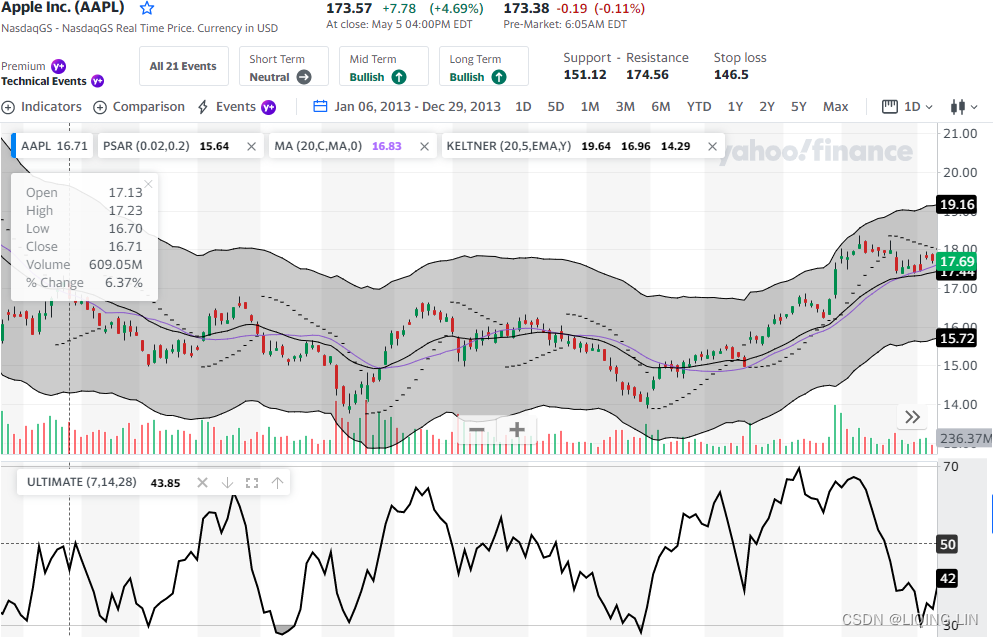
Task: Open the Short Term Neutral card
Action: click(x=284, y=66)
